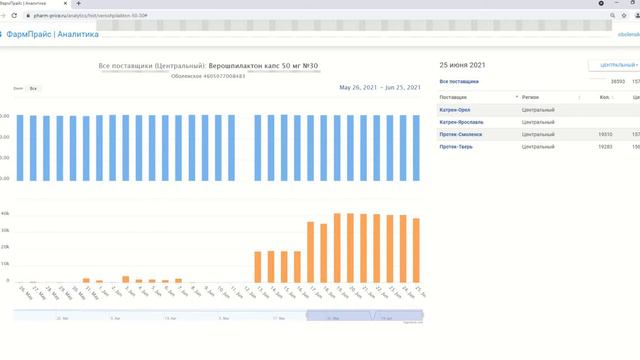Reload the page with the refresh icon
This screenshot has height=360, width=640.
pos(14,16)
